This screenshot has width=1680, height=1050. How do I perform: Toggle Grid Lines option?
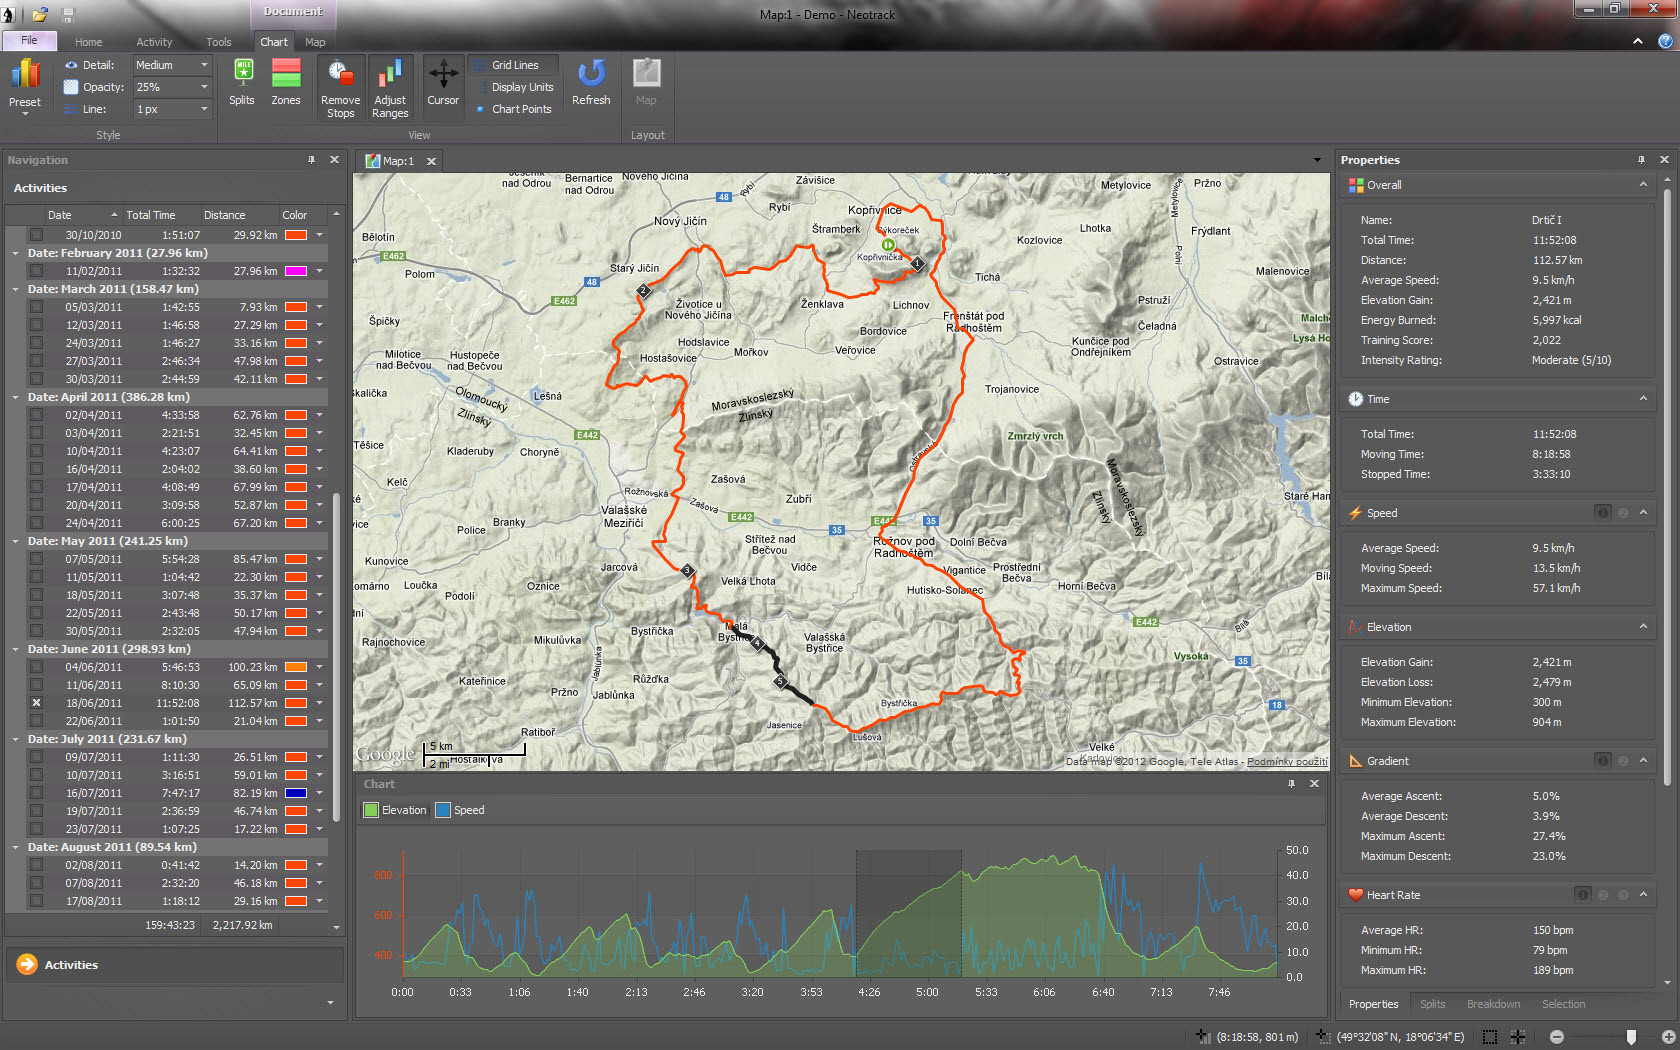point(514,65)
